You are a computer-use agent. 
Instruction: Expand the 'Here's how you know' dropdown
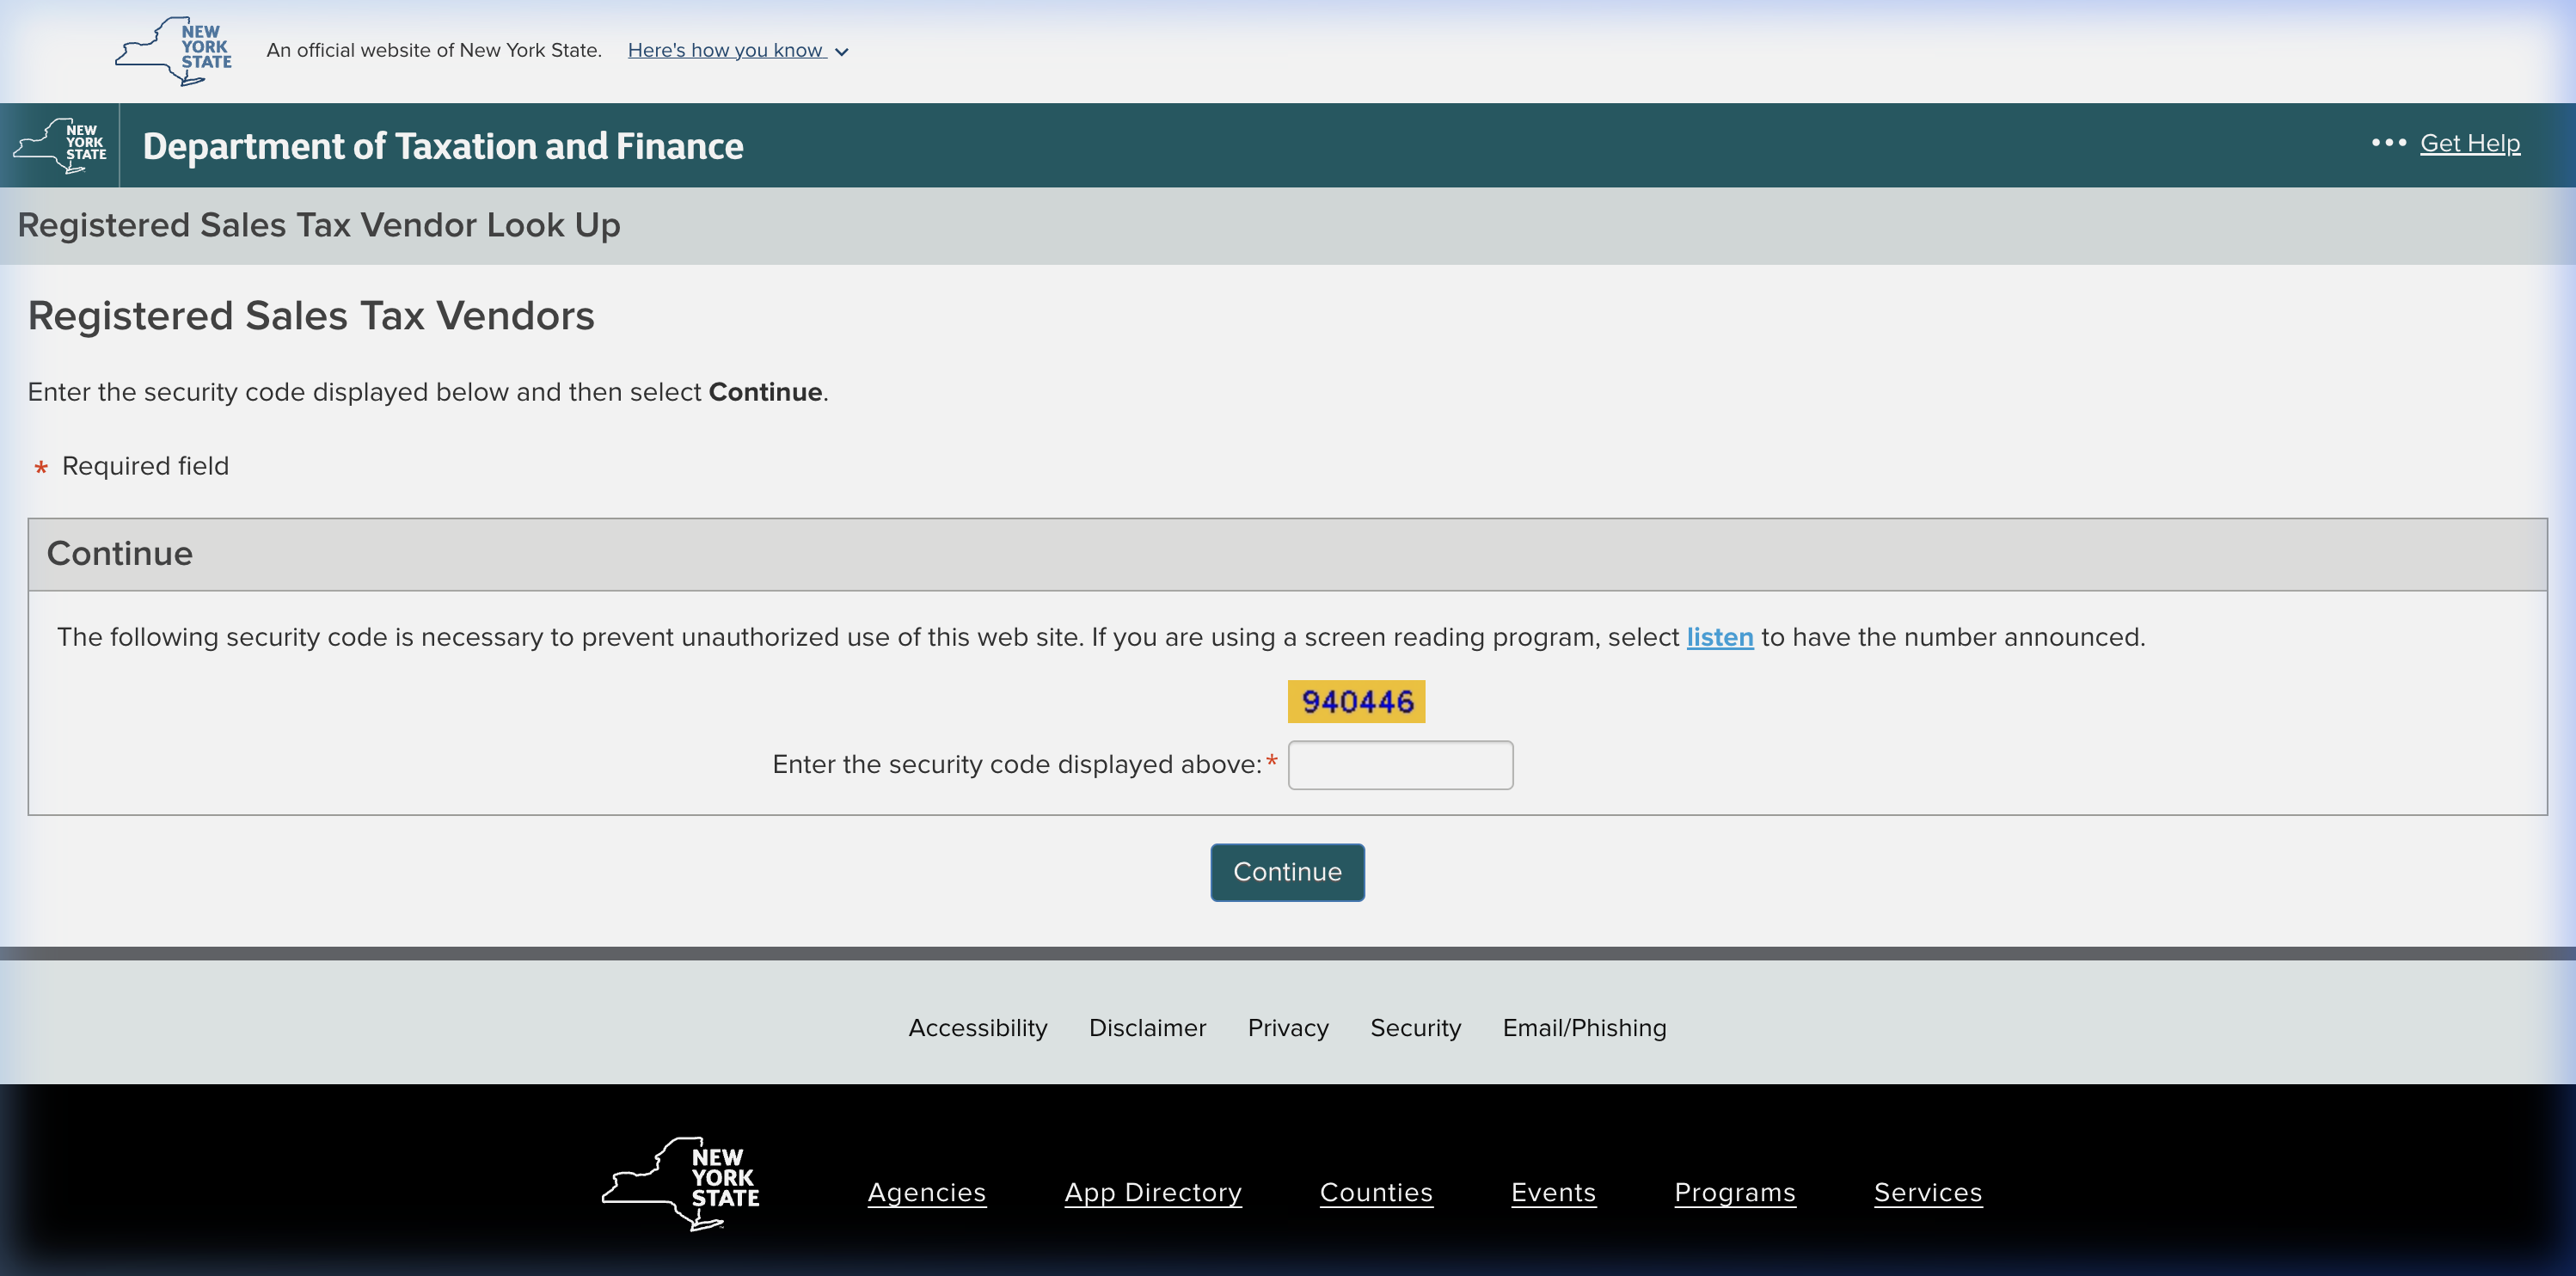[738, 50]
